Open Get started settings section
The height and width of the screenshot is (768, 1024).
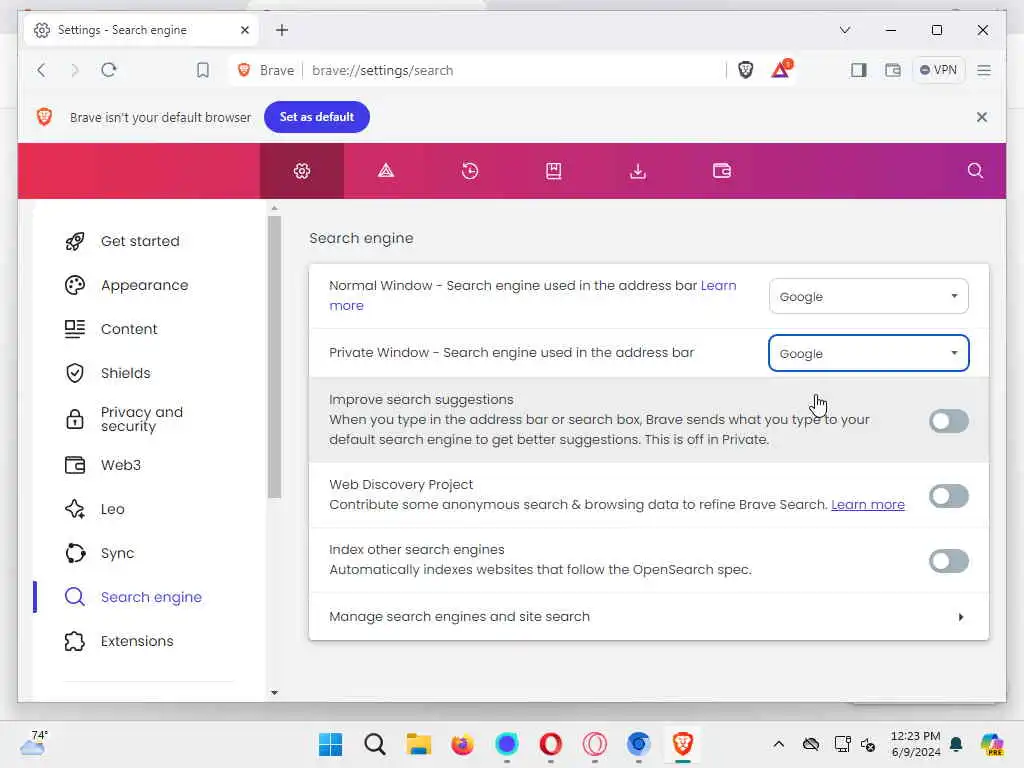[x=140, y=241]
